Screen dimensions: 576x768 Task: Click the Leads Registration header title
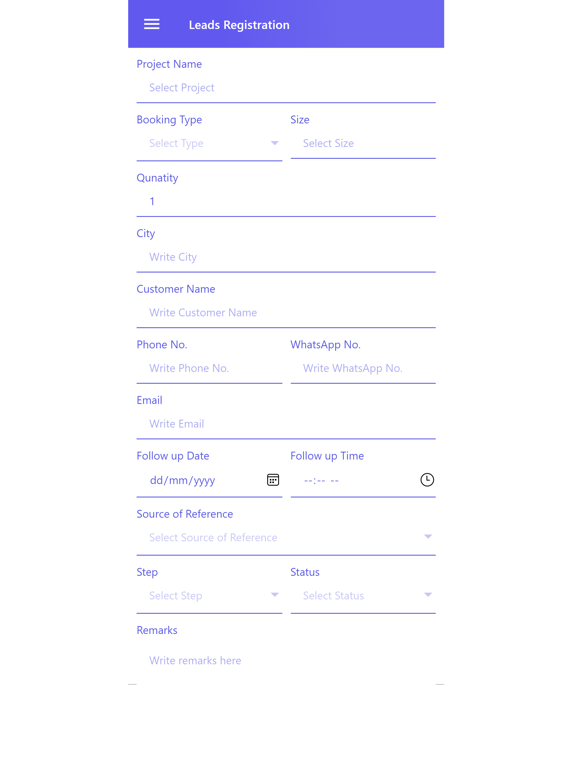tap(239, 25)
